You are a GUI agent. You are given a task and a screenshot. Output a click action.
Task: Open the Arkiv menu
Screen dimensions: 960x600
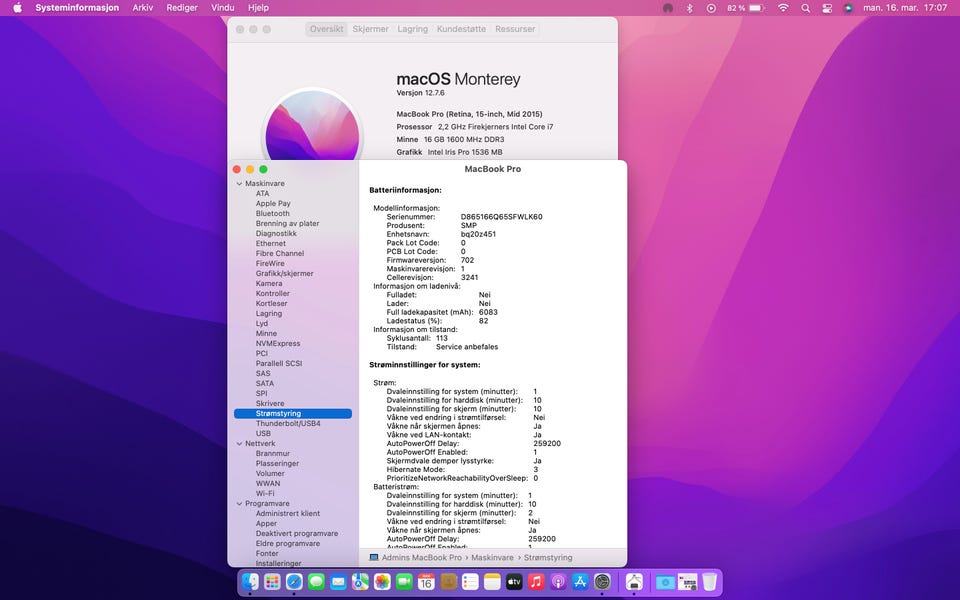pos(143,7)
